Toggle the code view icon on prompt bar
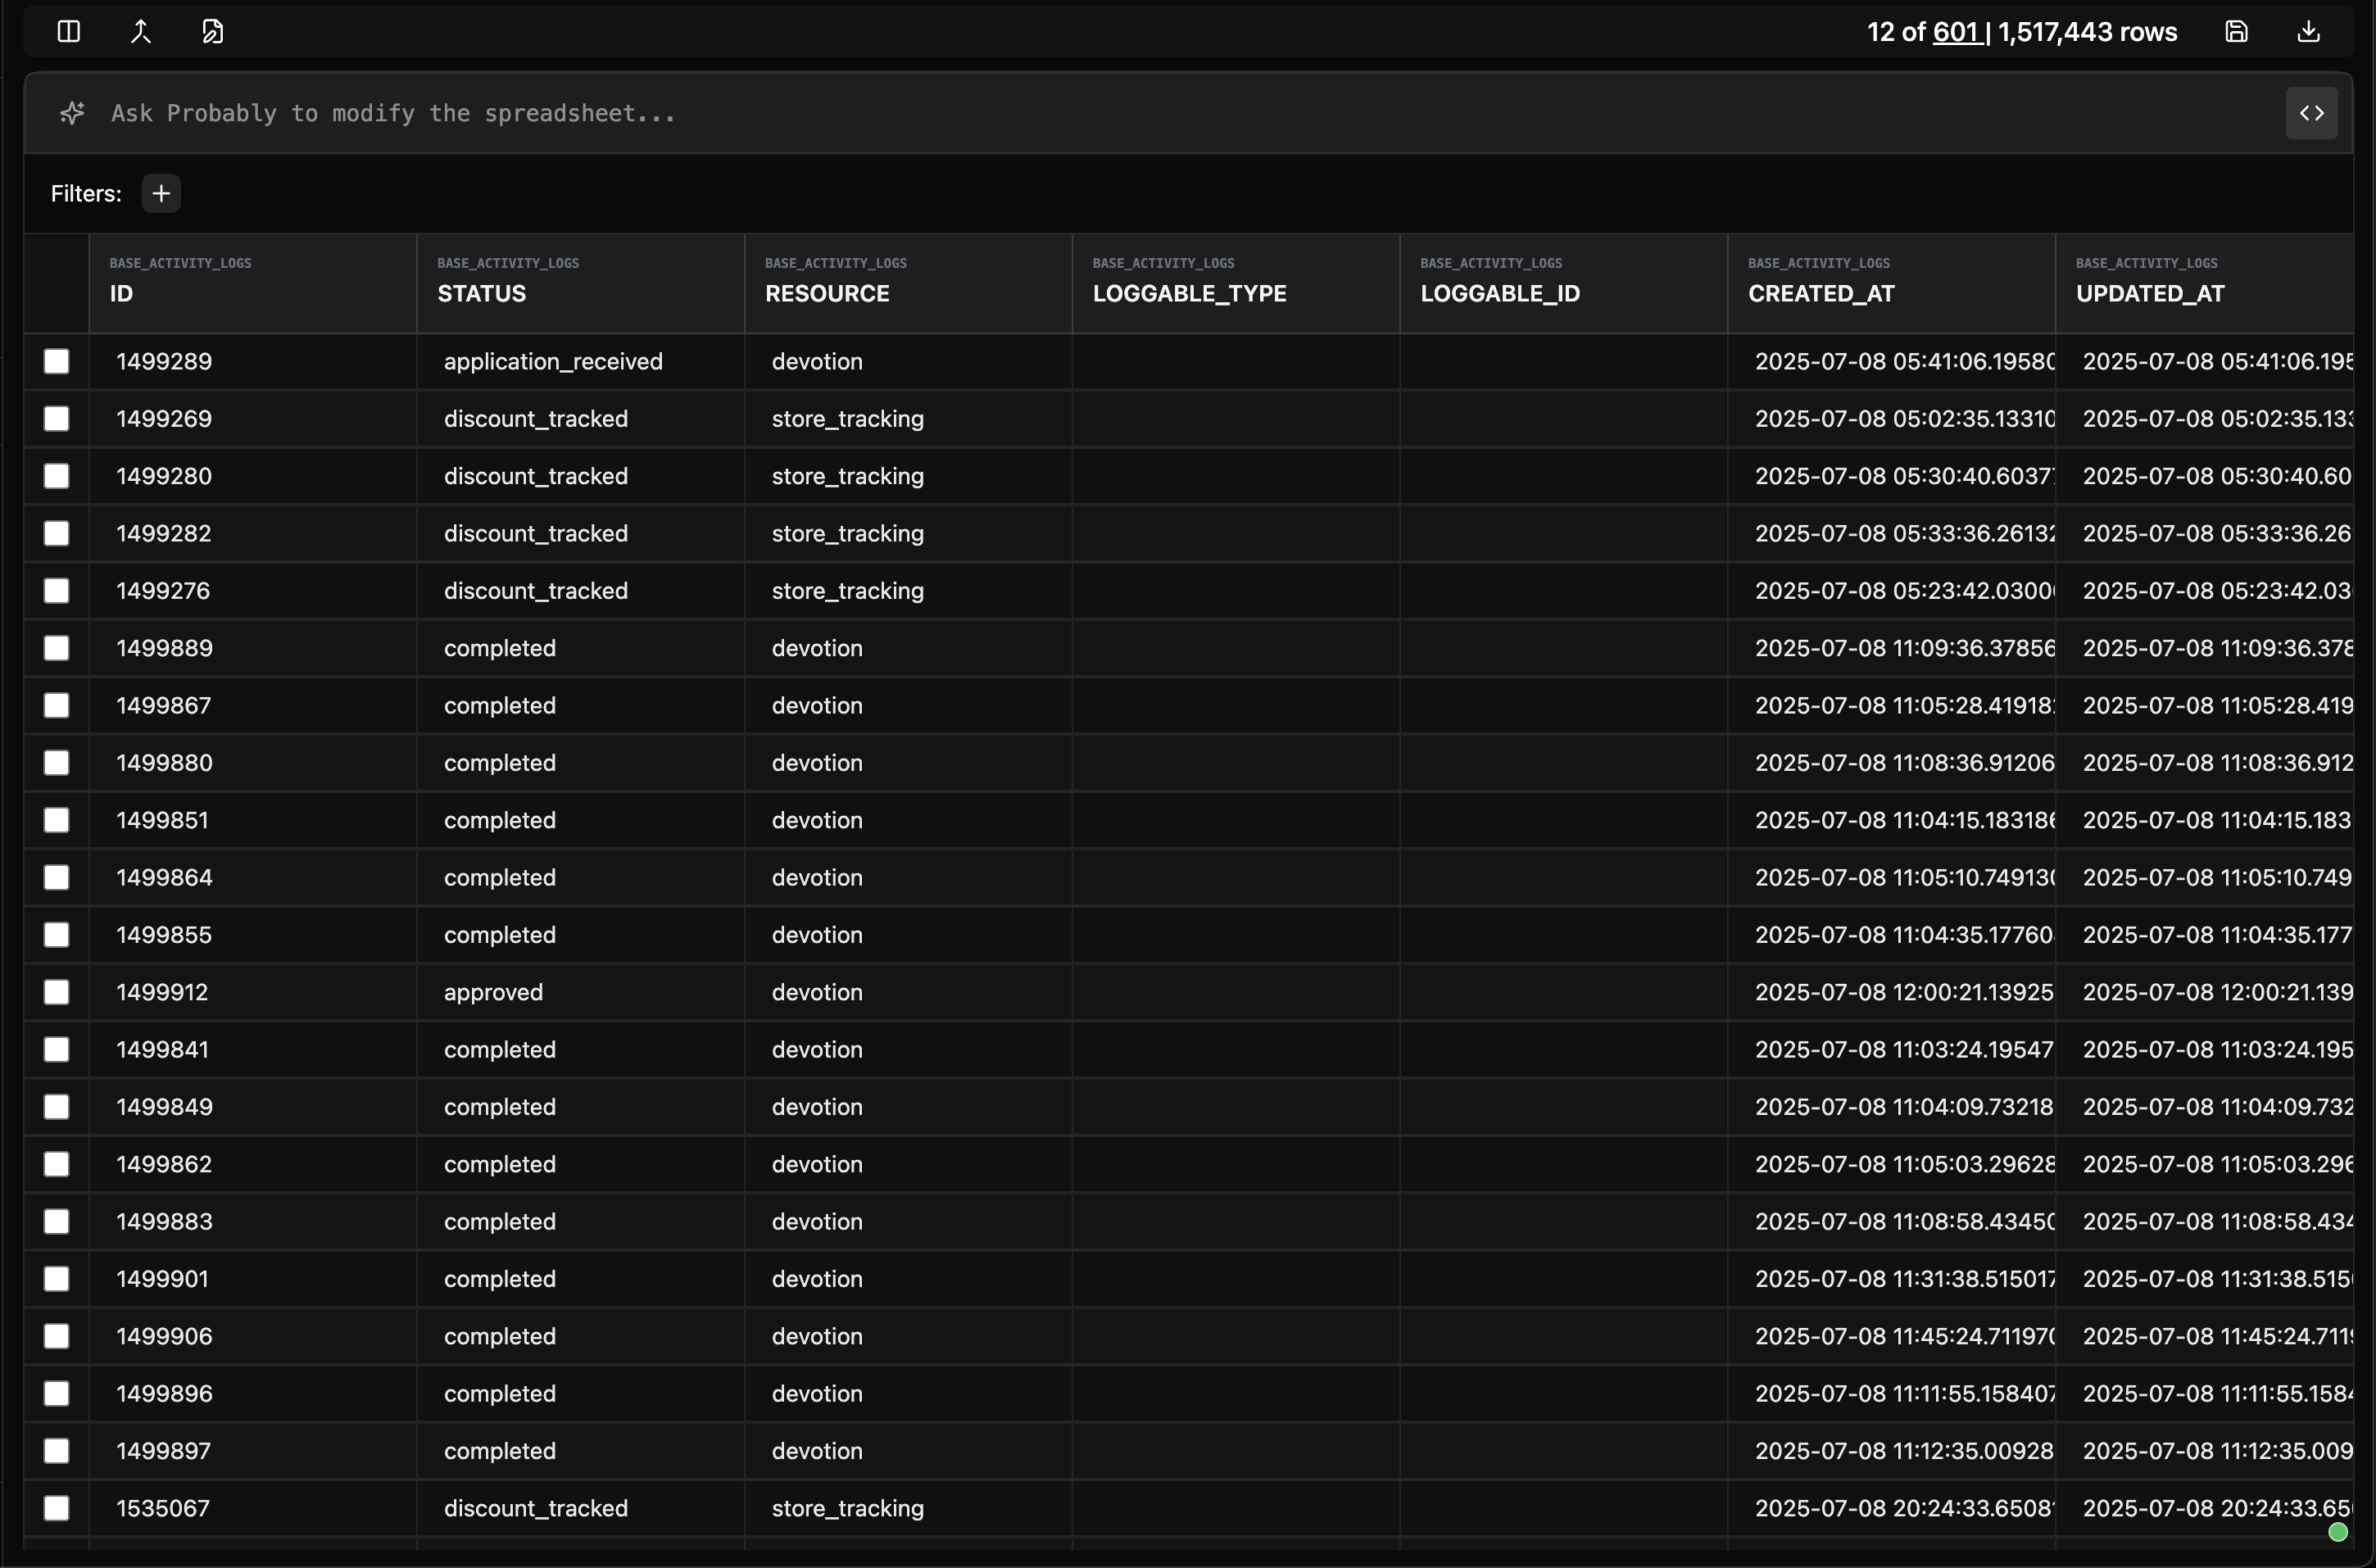This screenshot has width=2376, height=1568. pos(2312,113)
